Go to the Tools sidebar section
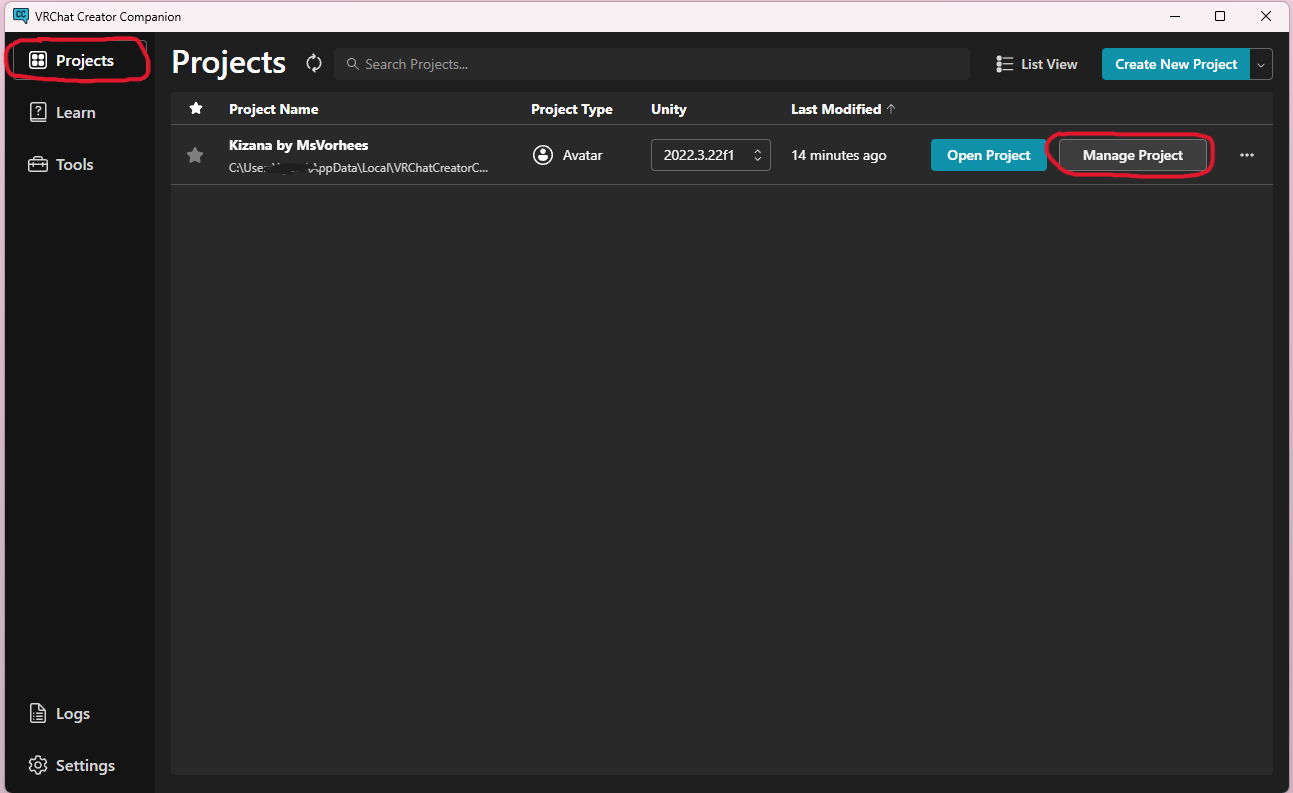 (x=61, y=164)
